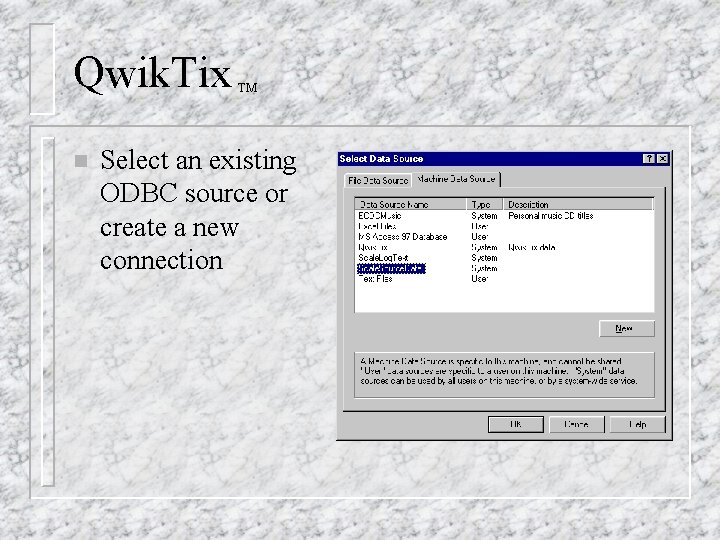
Task: Select the ScaleLogText data source
Action: click(504, 258)
